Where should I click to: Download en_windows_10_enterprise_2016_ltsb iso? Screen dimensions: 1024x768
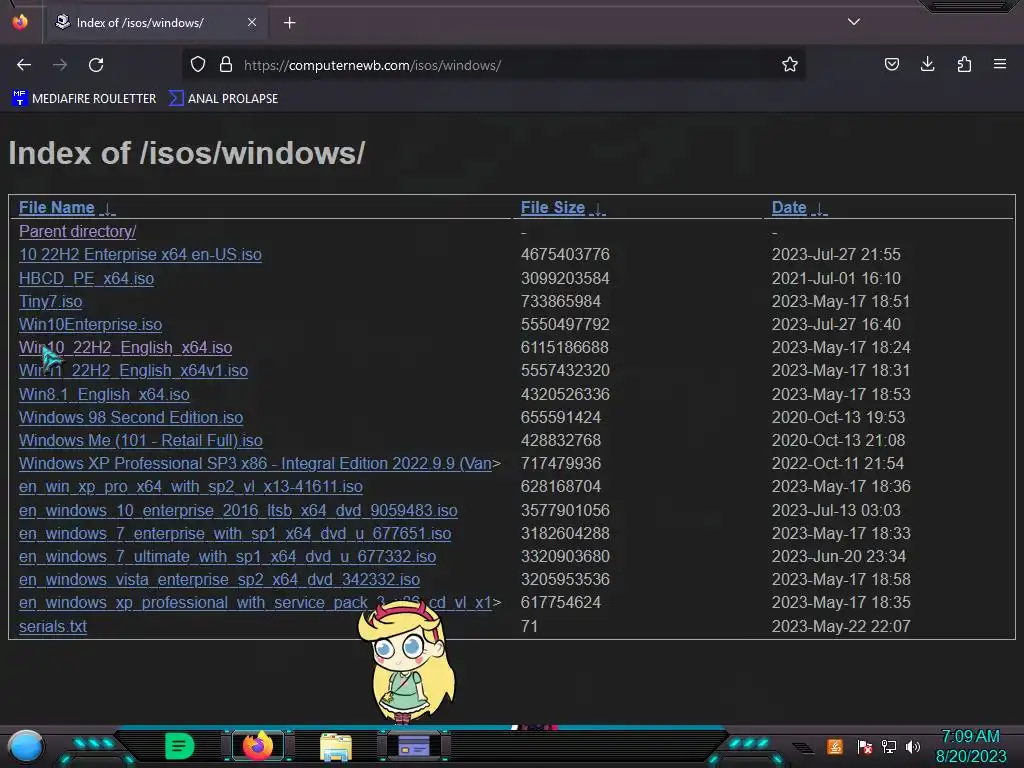tap(238, 511)
